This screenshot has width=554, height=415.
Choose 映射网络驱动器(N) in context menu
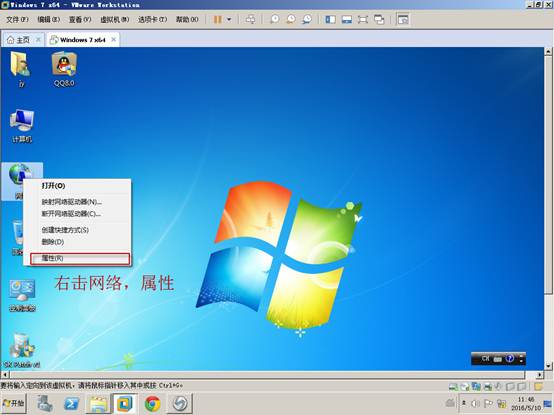click(x=72, y=202)
